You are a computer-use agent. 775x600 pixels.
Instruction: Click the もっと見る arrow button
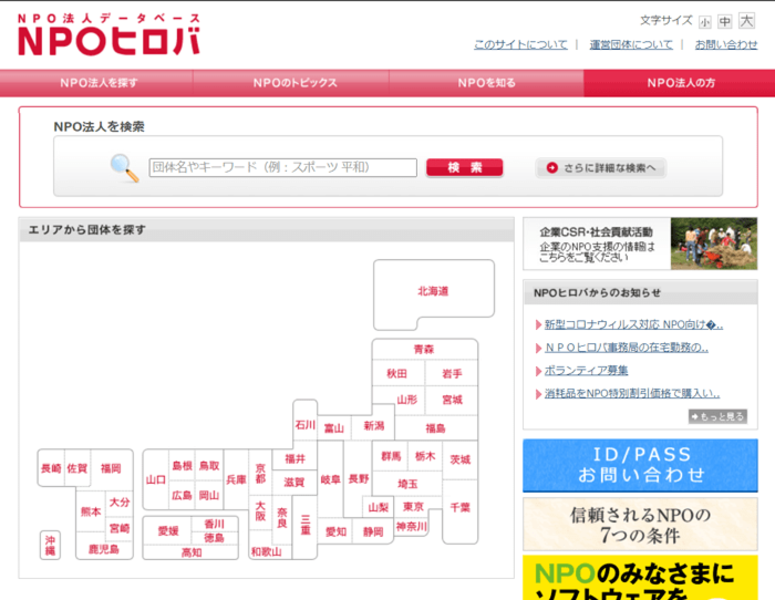[x=717, y=416]
